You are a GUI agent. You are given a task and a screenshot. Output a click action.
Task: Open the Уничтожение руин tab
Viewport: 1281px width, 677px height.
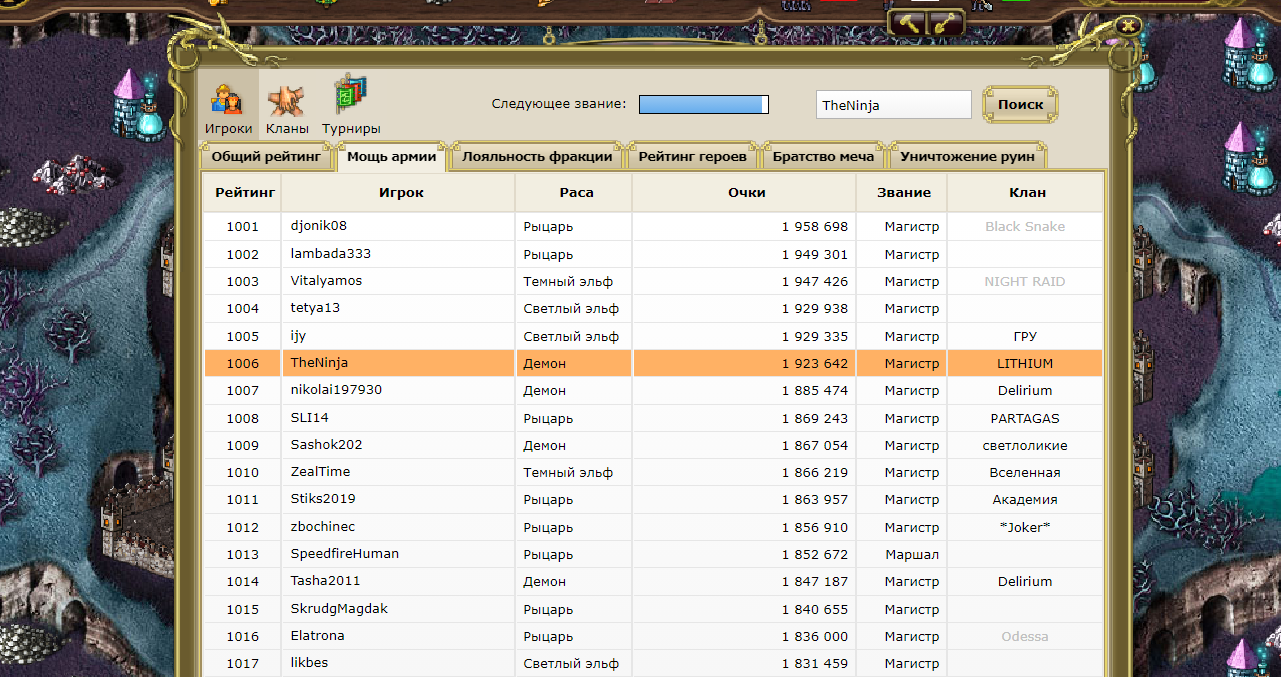click(967, 157)
